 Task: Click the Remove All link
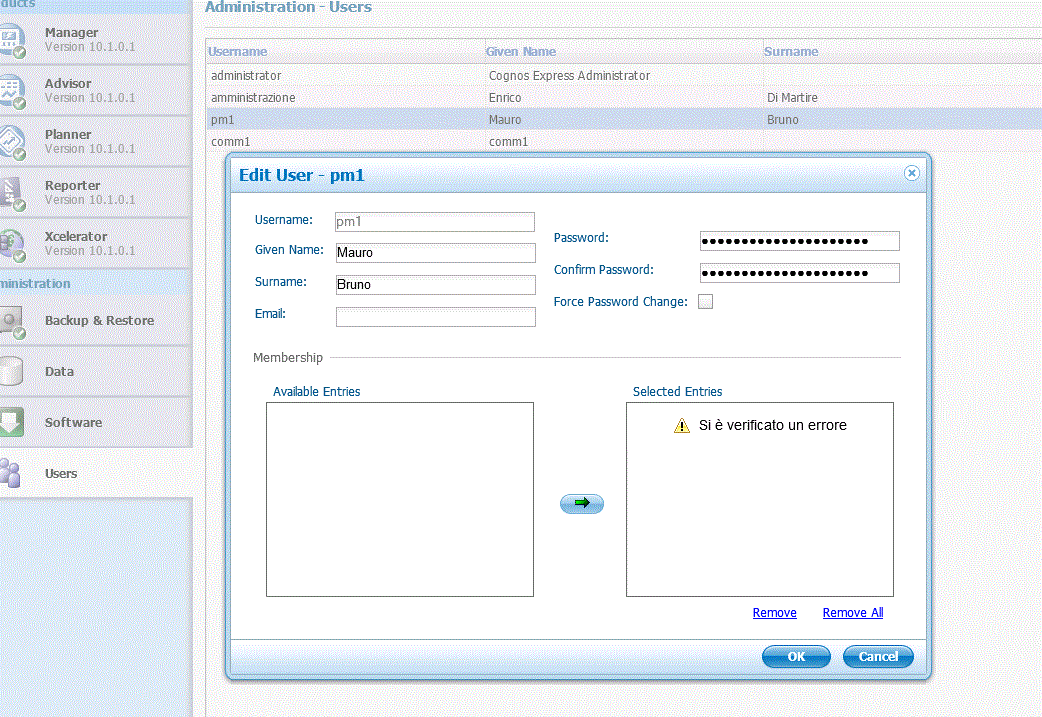(853, 613)
